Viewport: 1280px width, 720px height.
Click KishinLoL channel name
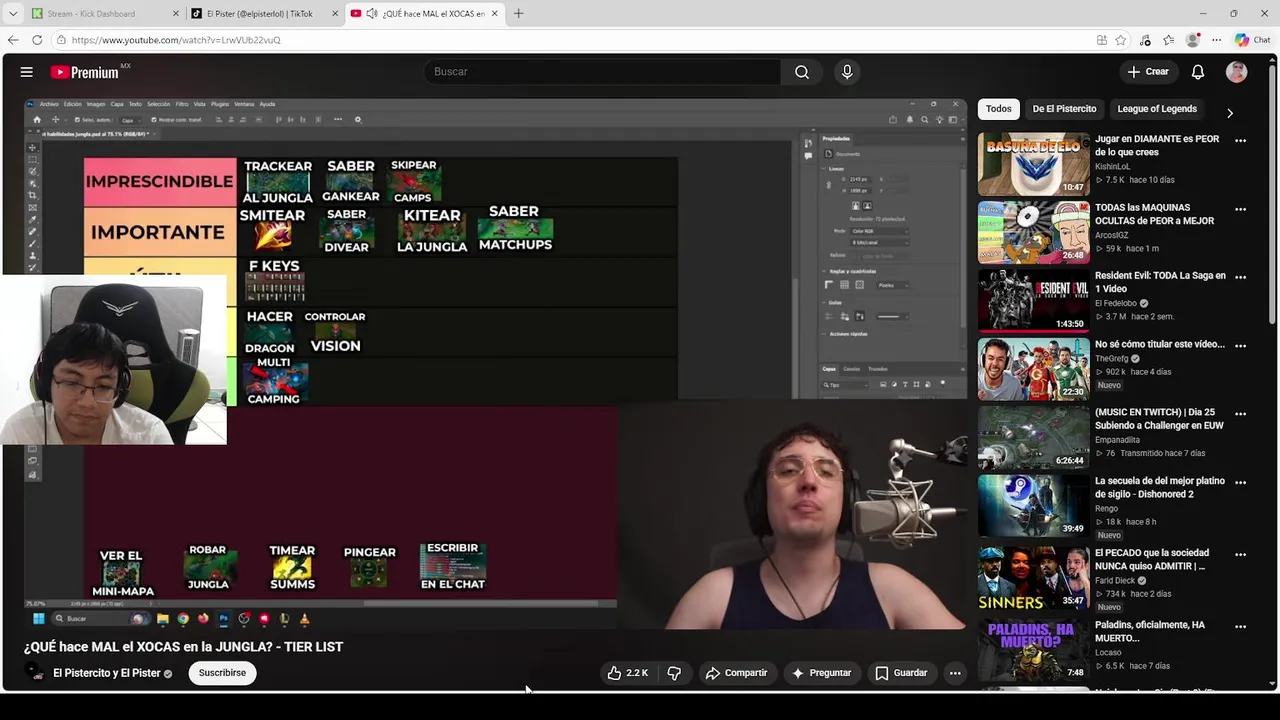click(1112, 166)
